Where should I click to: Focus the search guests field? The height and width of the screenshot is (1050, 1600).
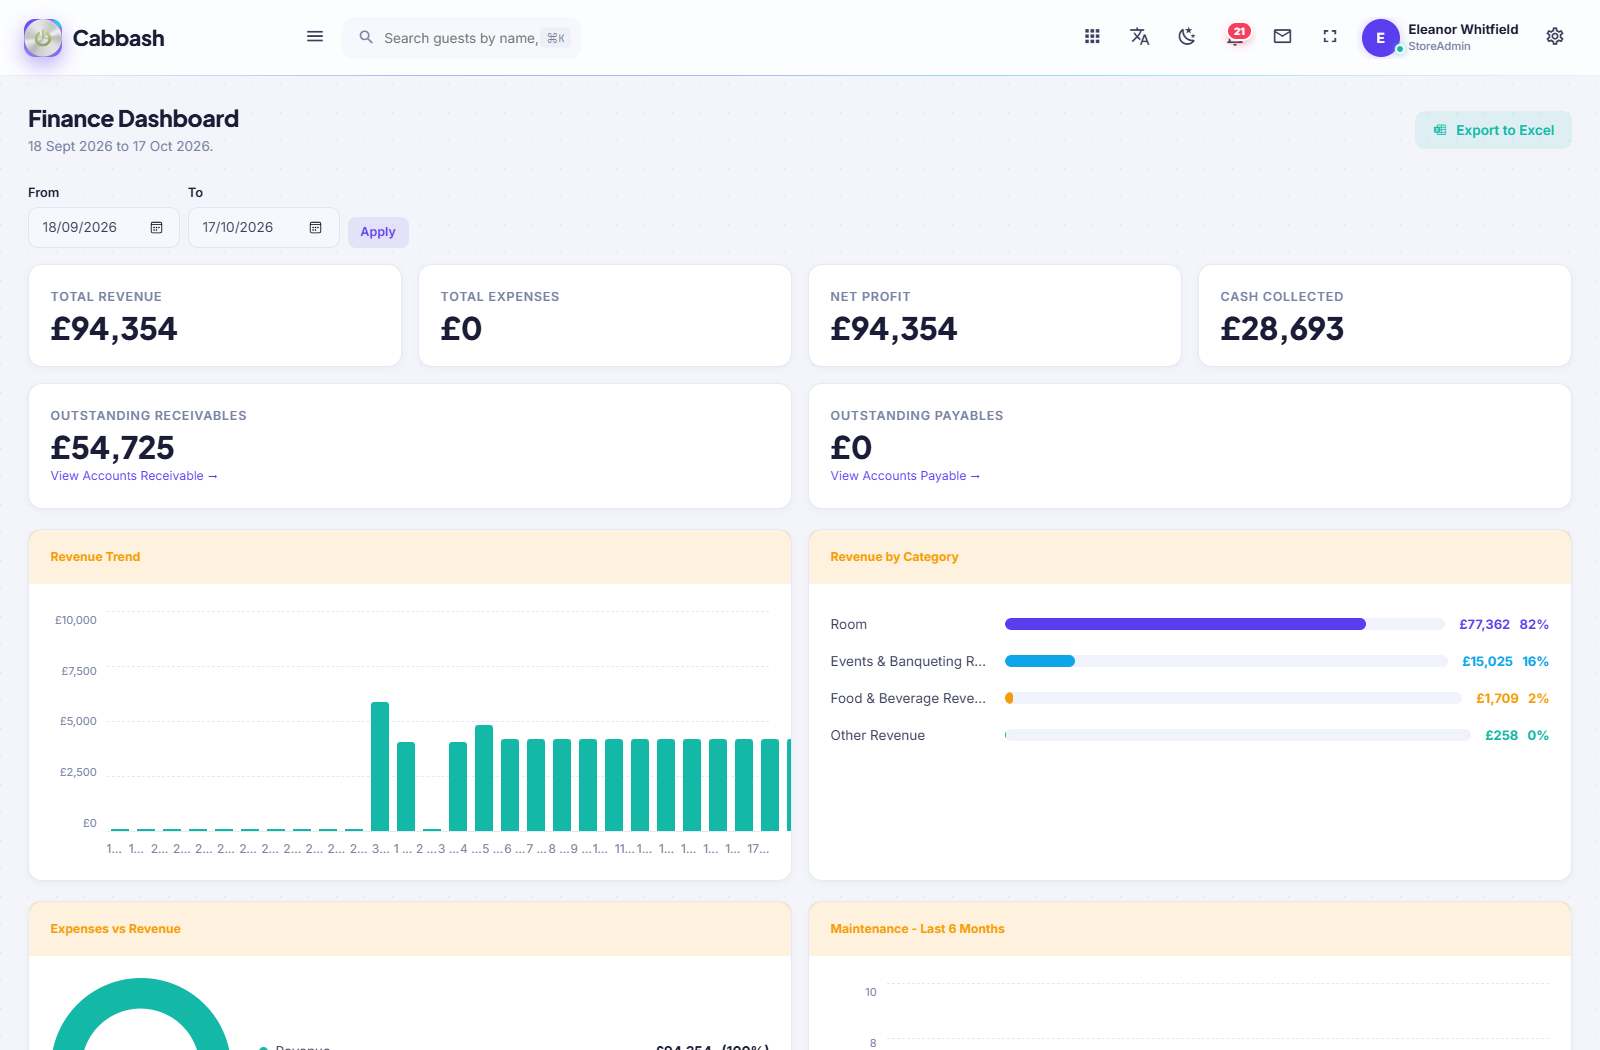coord(462,38)
